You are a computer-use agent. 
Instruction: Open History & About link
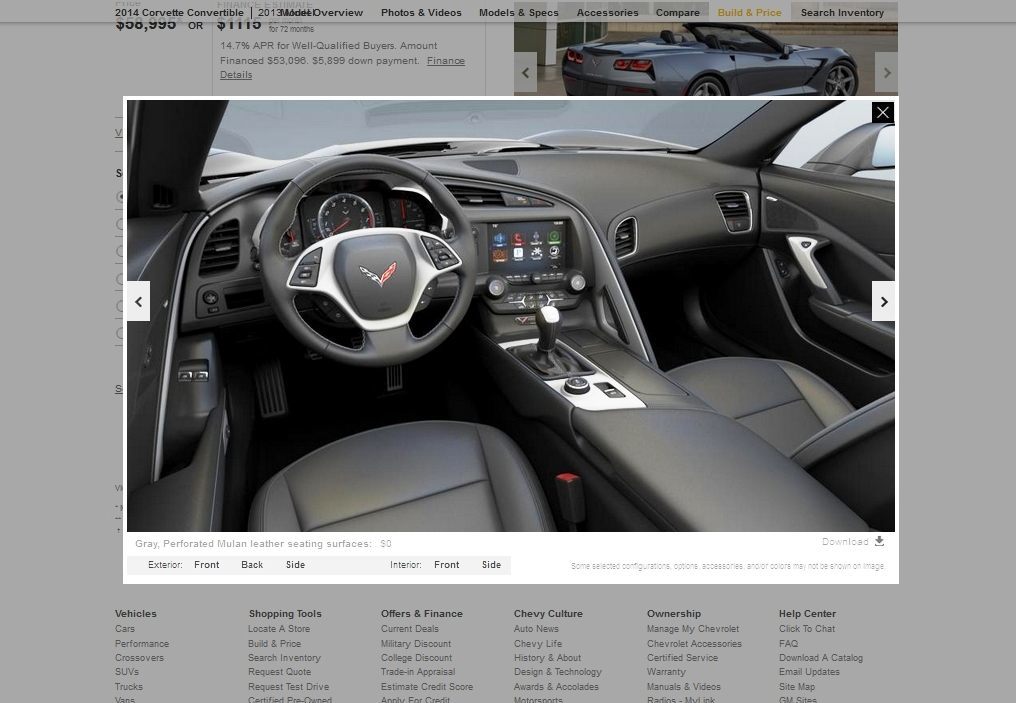pyautogui.click(x=548, y=658)
